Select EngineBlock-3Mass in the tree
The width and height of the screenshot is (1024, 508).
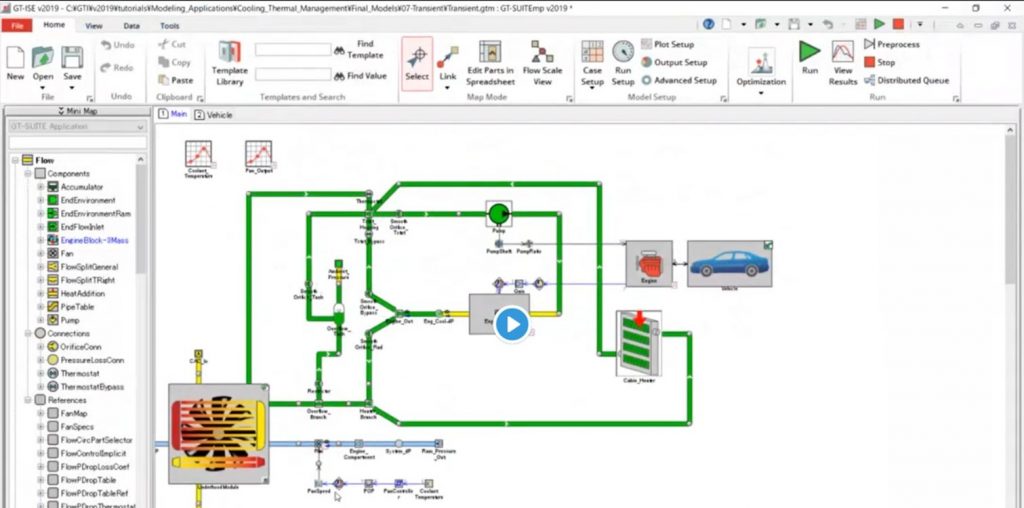click(94, 240)
